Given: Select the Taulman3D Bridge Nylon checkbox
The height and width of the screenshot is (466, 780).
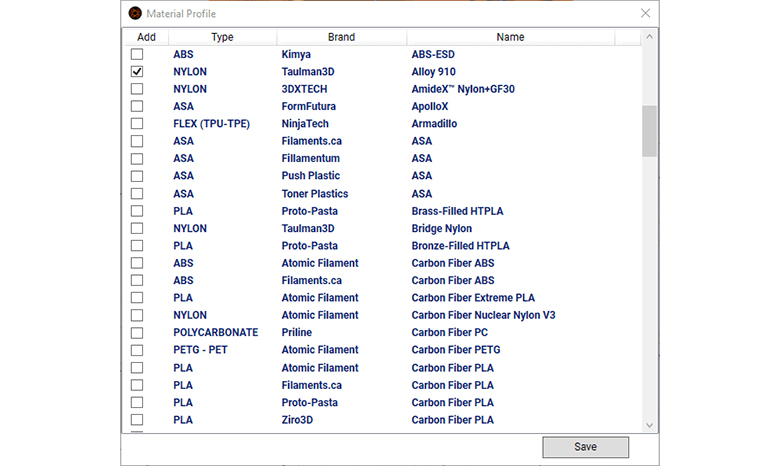Looking at the screenshot, I should (x=137, y=228).
